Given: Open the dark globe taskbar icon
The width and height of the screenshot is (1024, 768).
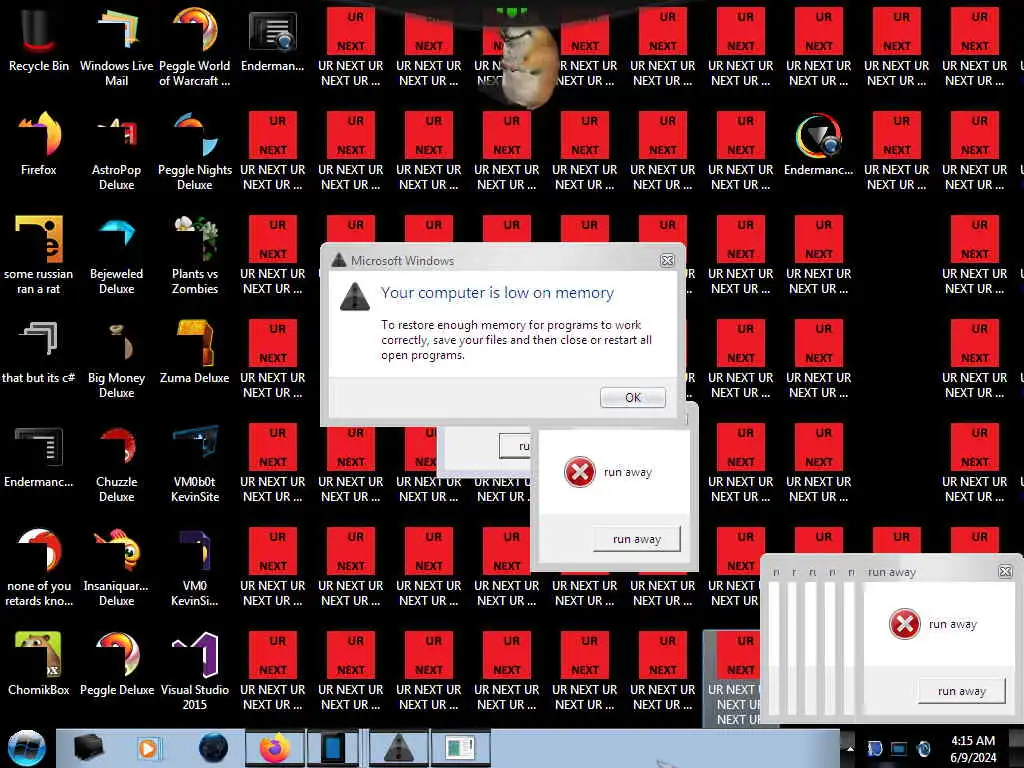Looking at the screenshot, I should click(214, 748).
